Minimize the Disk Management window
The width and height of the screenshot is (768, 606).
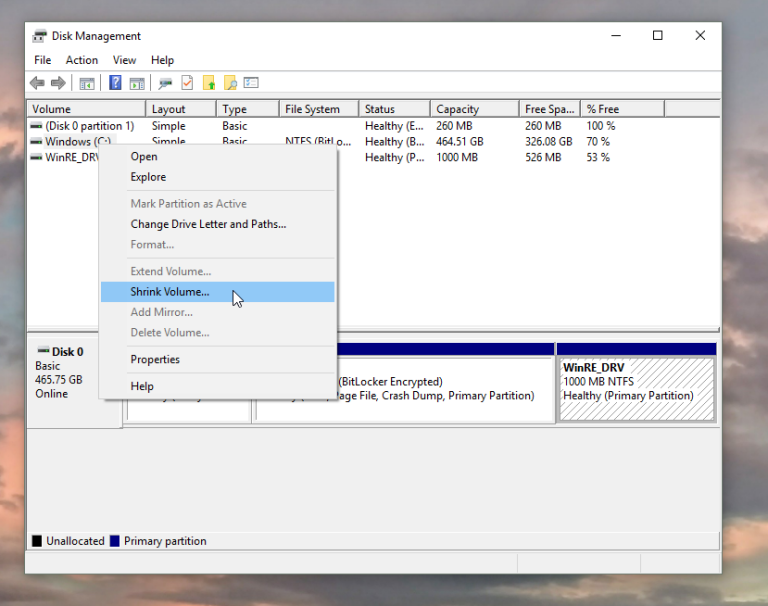pos(616,36)
